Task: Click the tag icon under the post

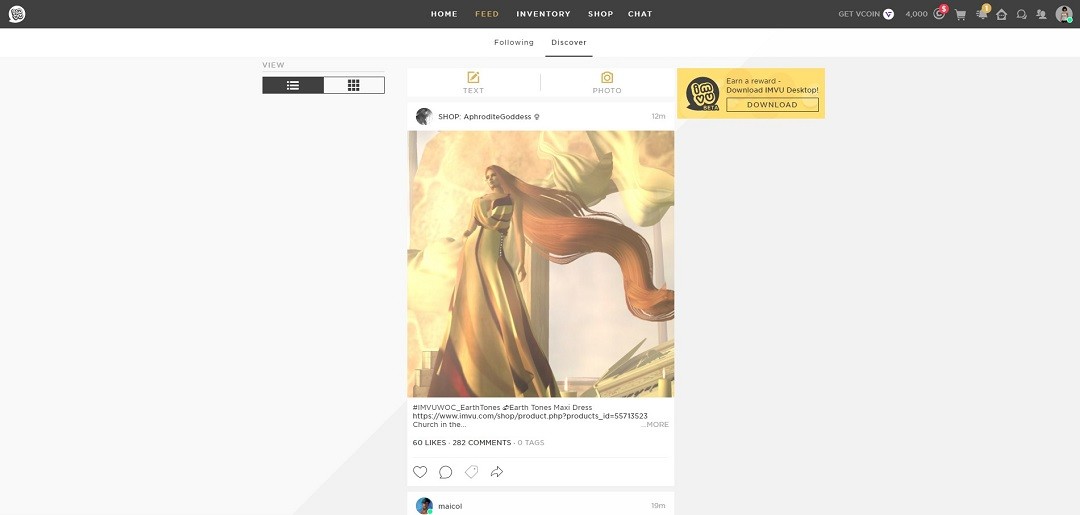Action: (x=471, y=472)
